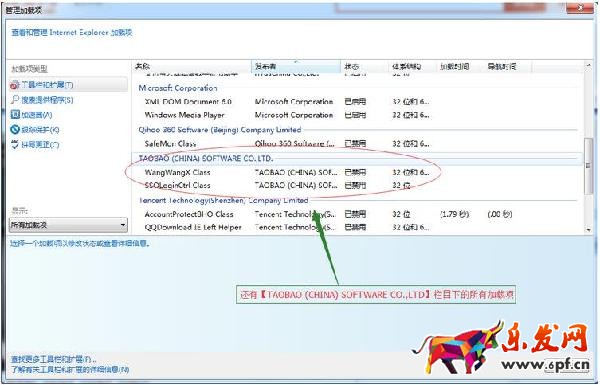Click the search providers magnifier icon
600x385 pixels.
click(x=15, y=100)
